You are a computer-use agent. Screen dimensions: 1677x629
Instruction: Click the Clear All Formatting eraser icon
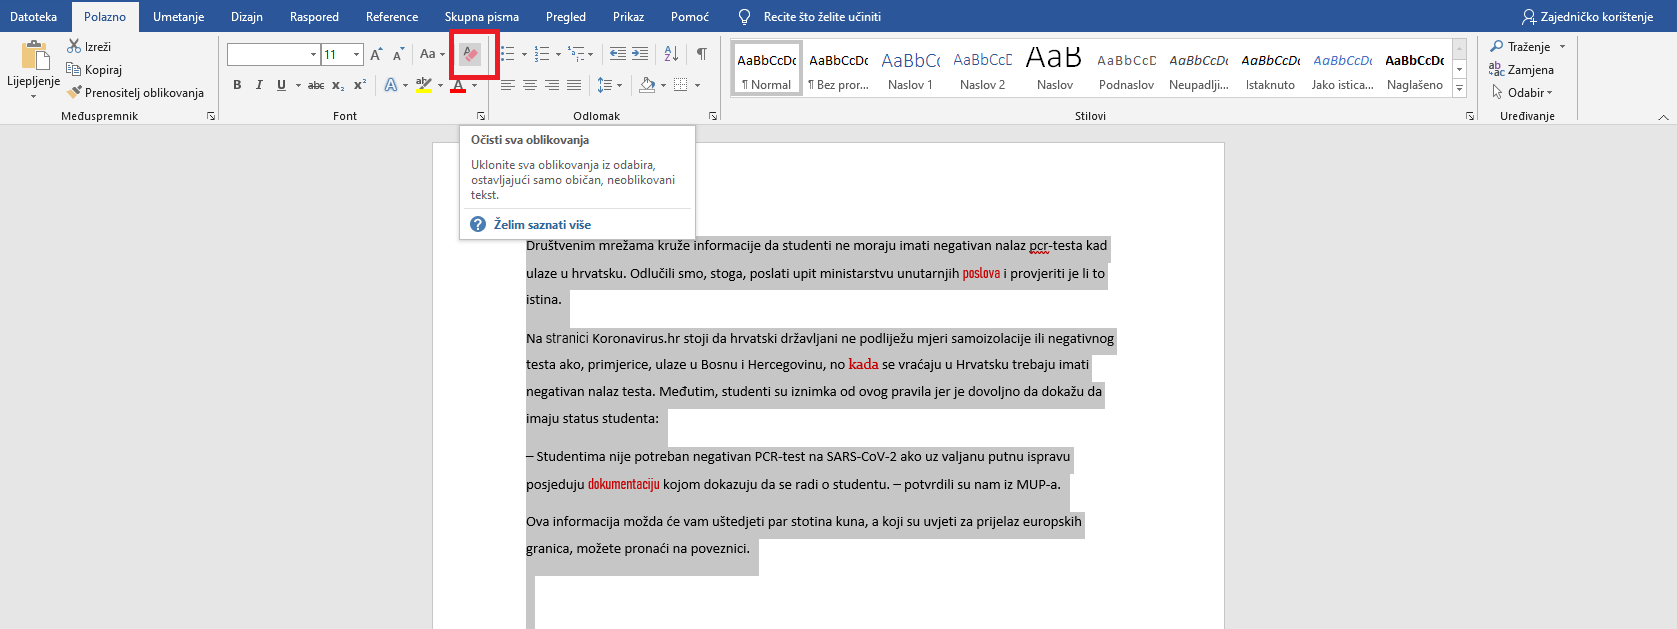(x=470, y=54)
